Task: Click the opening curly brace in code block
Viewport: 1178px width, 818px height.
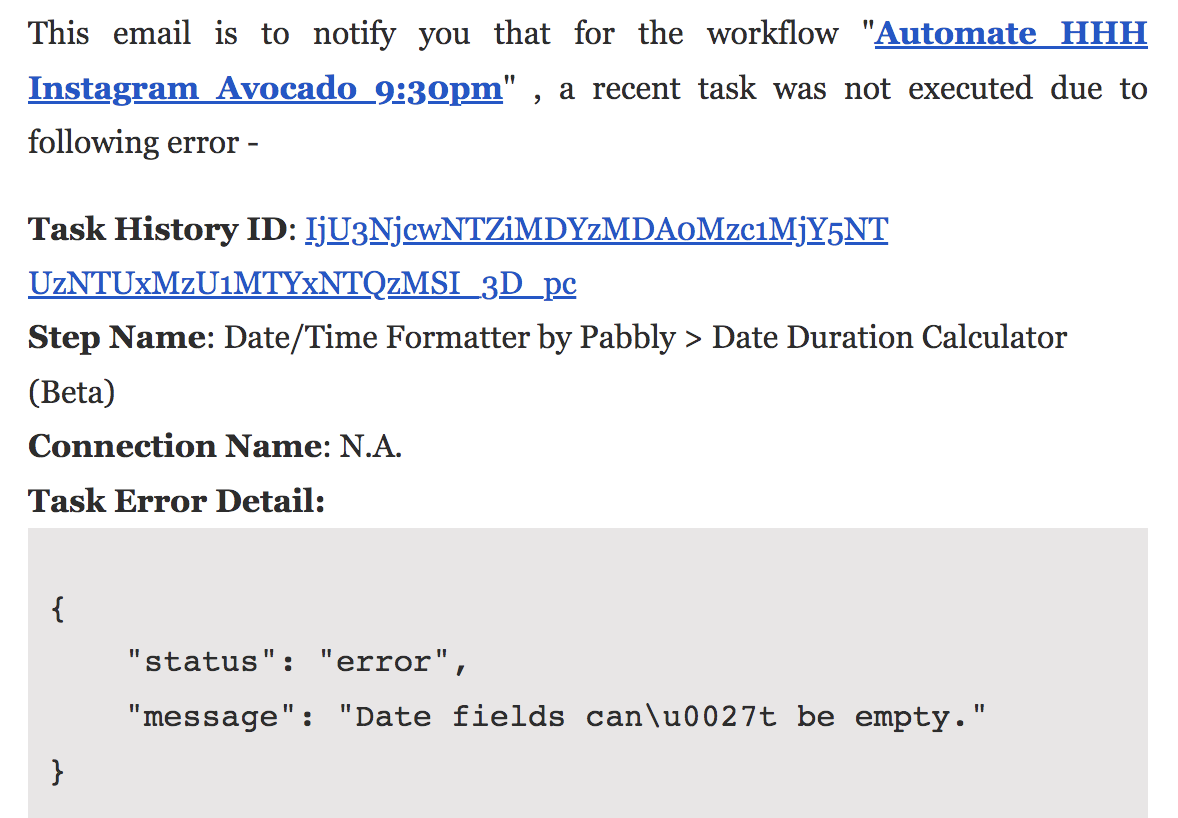Action: click(x=58, y=608)
